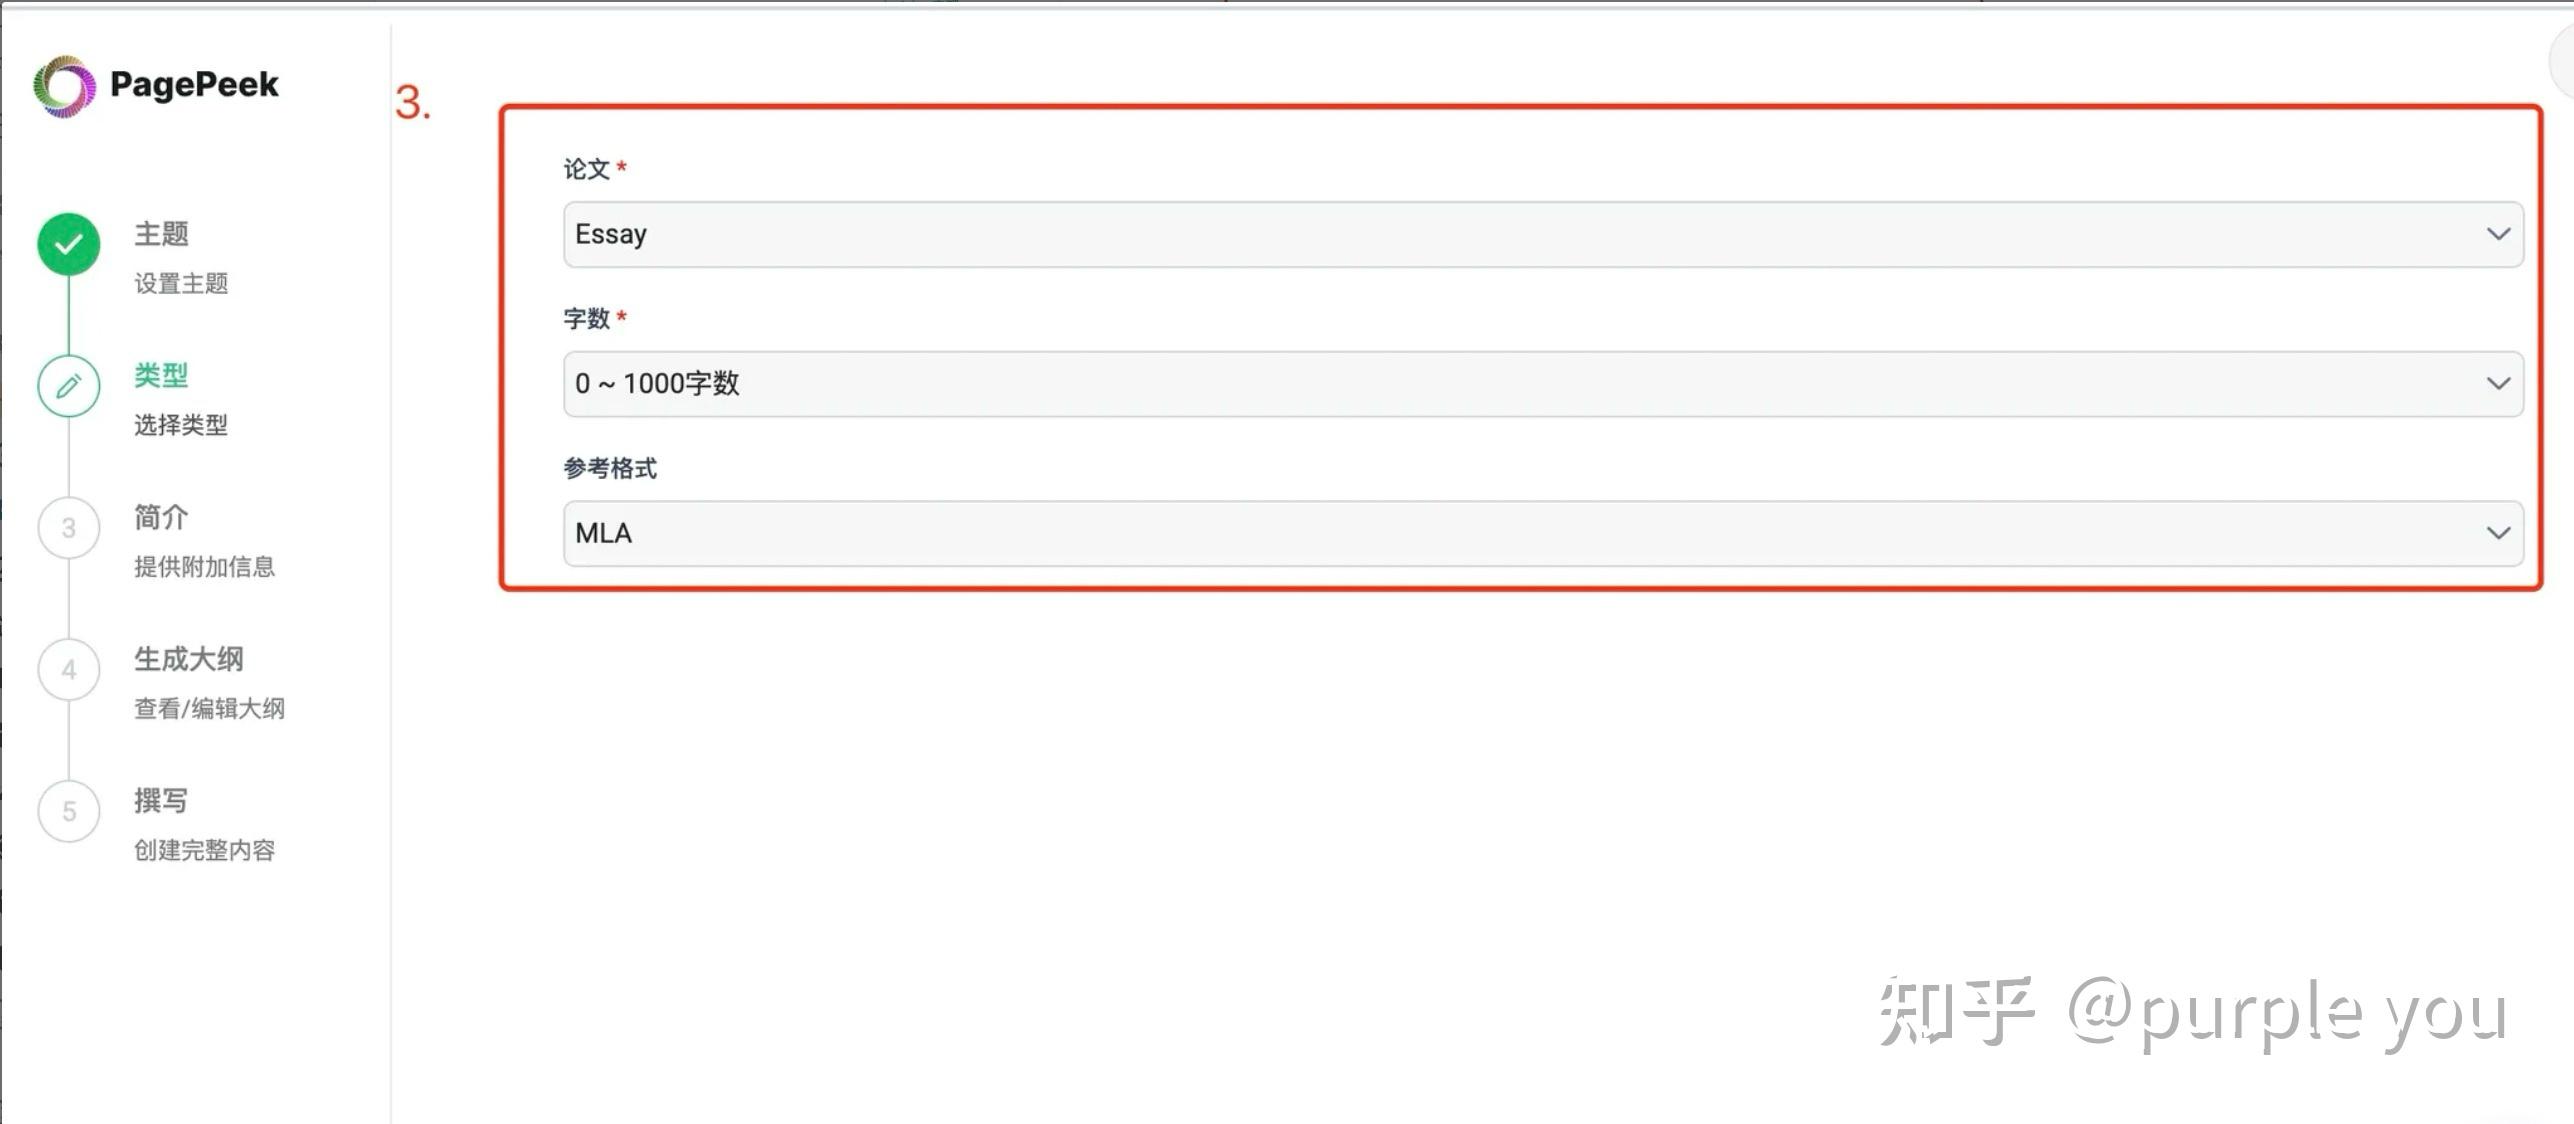
Task: Go to the 主题 step
Action: 161,234
